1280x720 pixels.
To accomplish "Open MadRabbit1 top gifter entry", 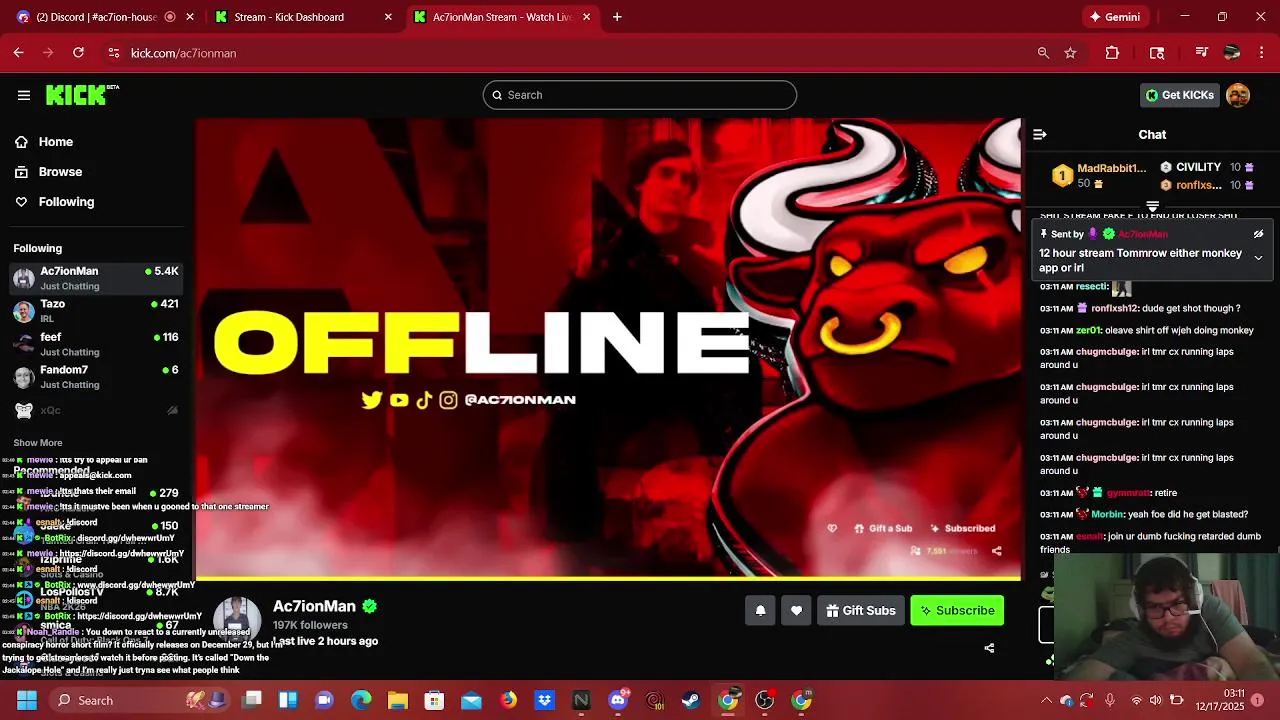I will [1100, 176].
